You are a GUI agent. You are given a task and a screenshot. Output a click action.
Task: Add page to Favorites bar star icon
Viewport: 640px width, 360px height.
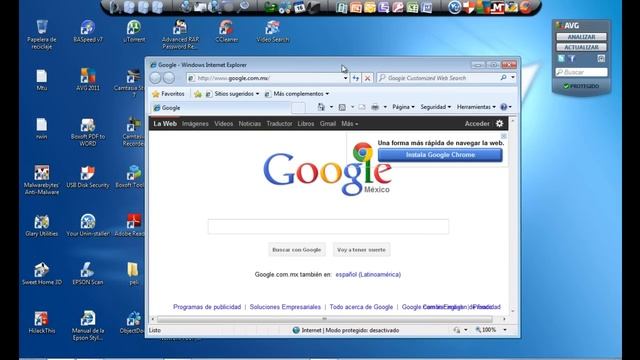pos(198,94)
